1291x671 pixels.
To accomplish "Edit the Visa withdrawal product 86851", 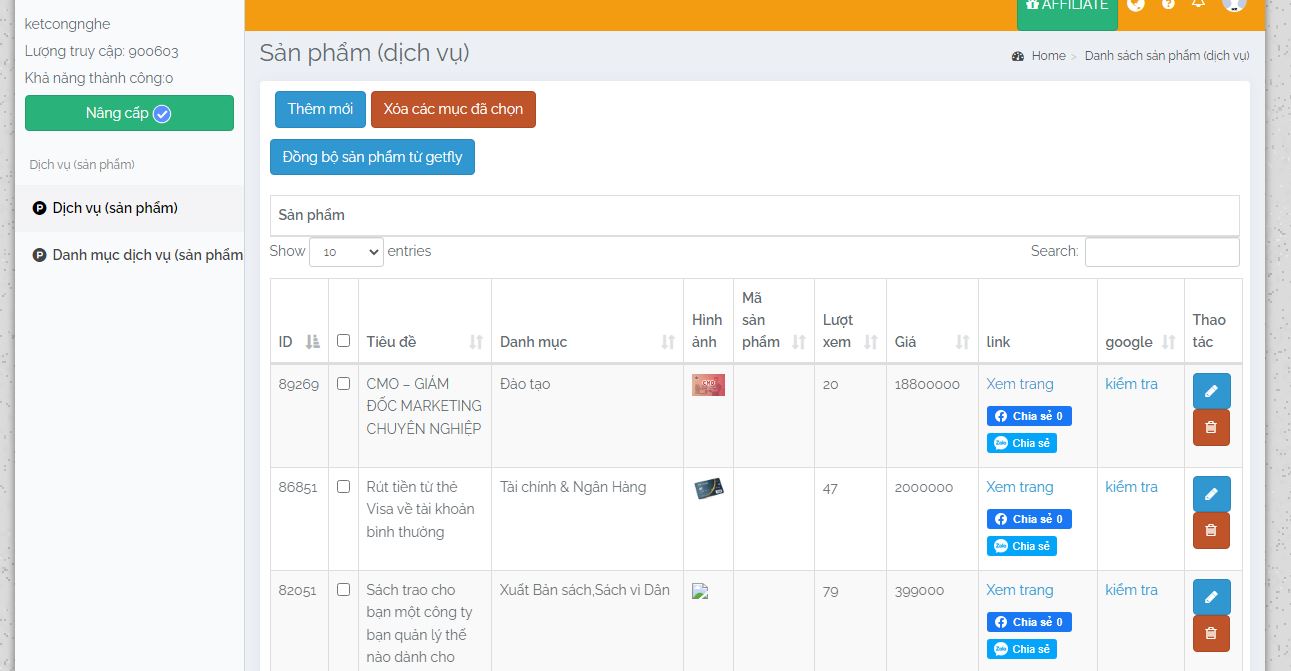I will coord(1211,494).
